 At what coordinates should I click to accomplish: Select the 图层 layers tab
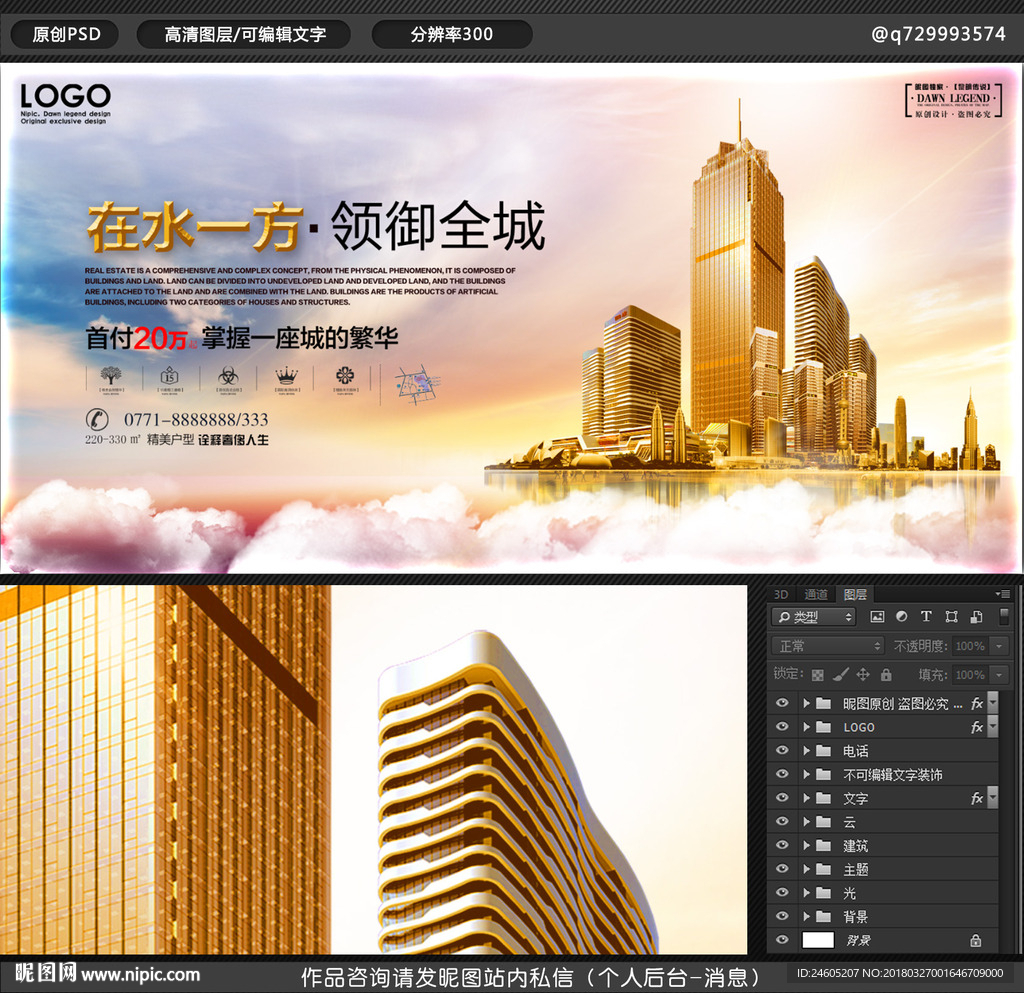(x=855, y=594)
